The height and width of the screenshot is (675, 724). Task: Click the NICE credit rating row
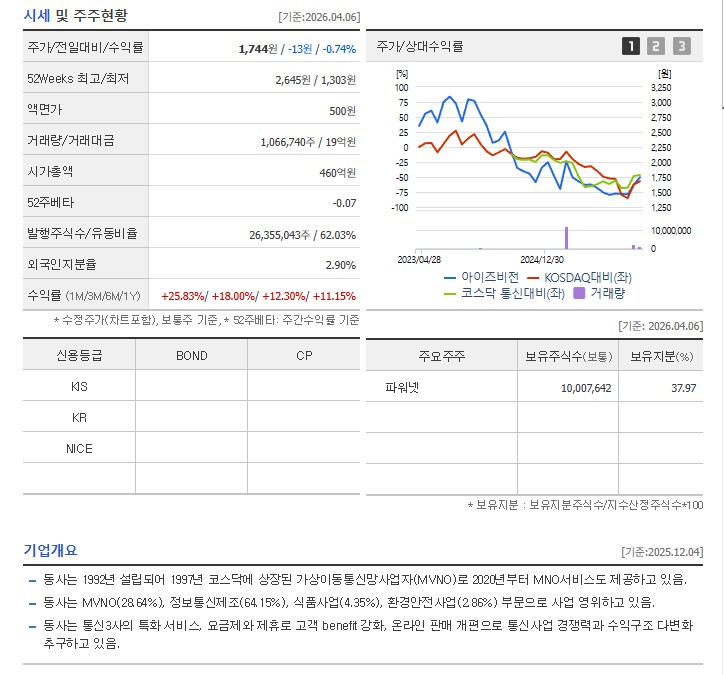tap(191, 448)
